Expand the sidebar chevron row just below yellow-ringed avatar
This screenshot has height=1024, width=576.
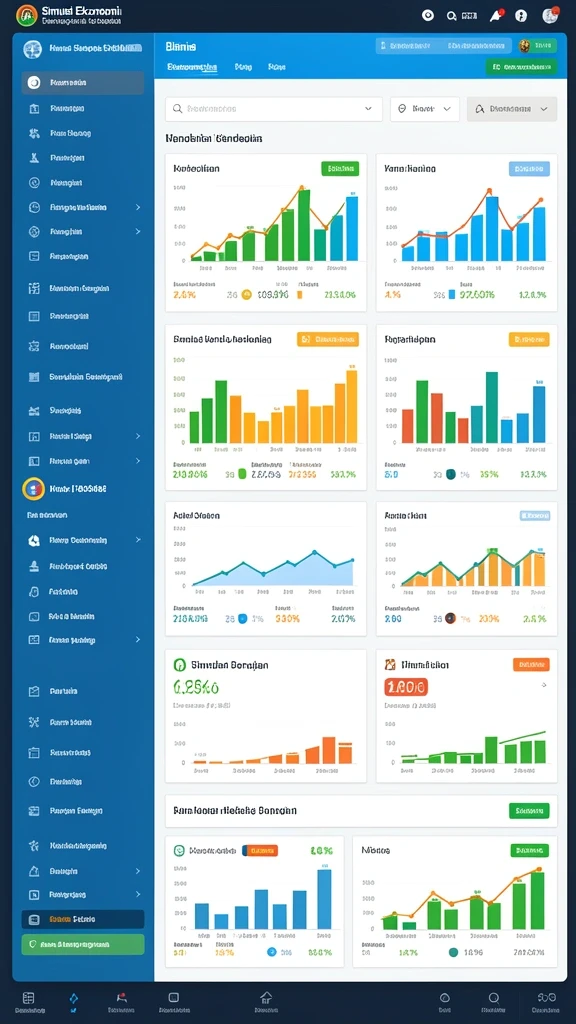pyautogui.click(x=138, y=540)
